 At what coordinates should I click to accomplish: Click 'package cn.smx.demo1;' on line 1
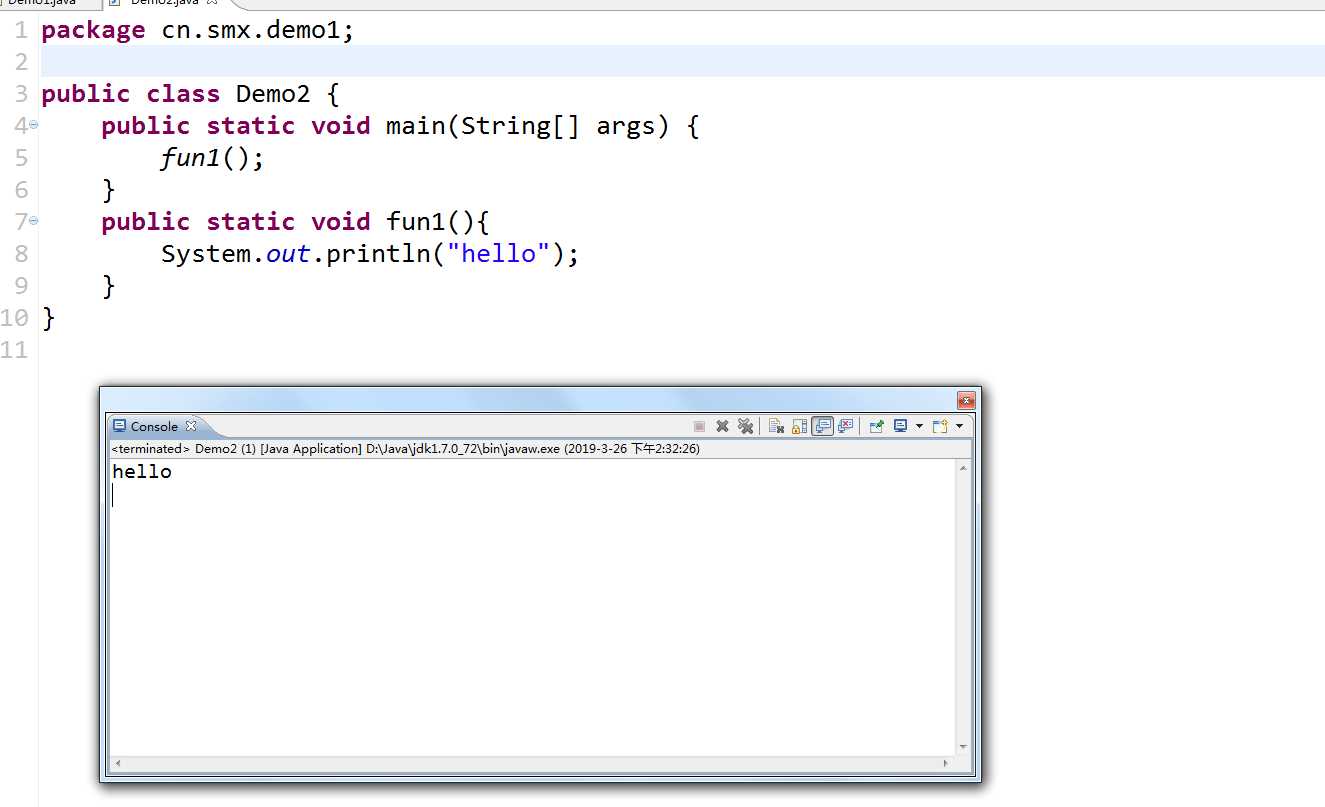click(x=198, y=30)
